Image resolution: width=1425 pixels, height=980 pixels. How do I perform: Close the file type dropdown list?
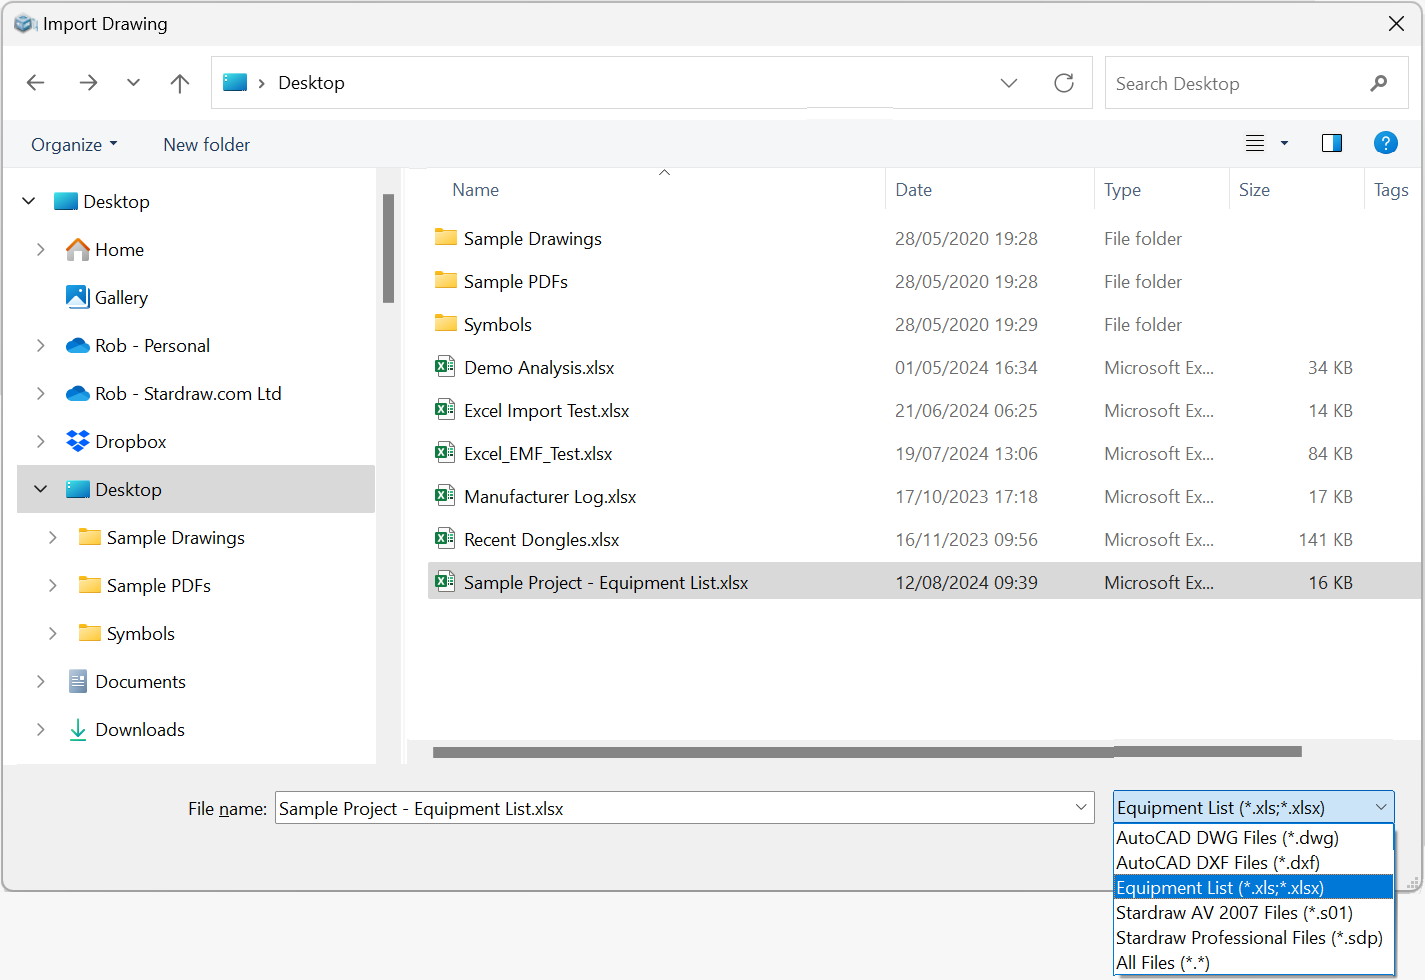tap(1381, 807)
